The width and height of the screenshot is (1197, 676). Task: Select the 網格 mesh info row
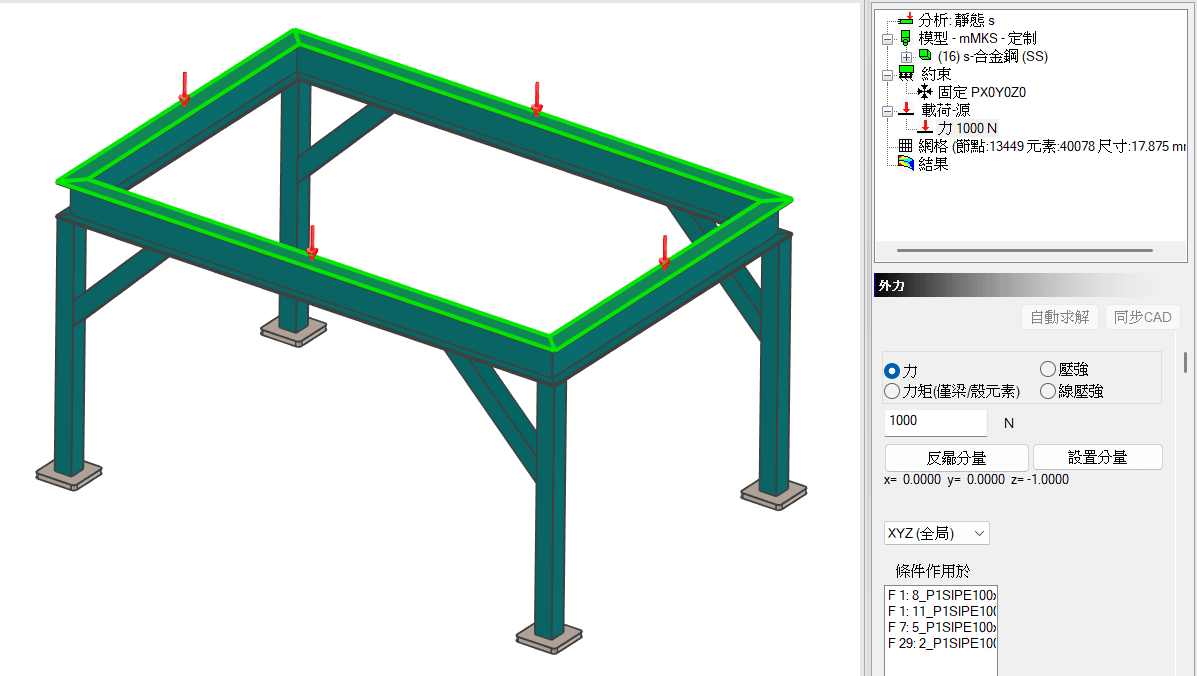1052,146
